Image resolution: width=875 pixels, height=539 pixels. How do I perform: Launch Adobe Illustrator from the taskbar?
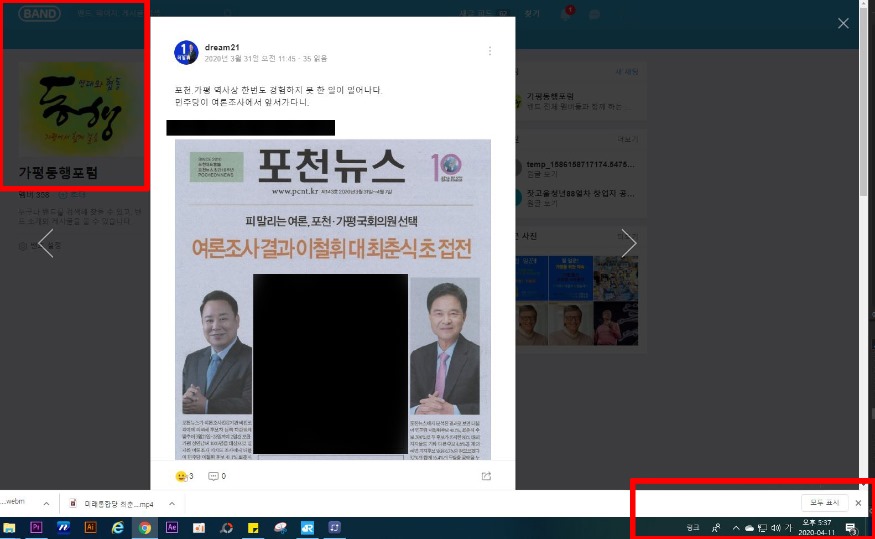90,527
